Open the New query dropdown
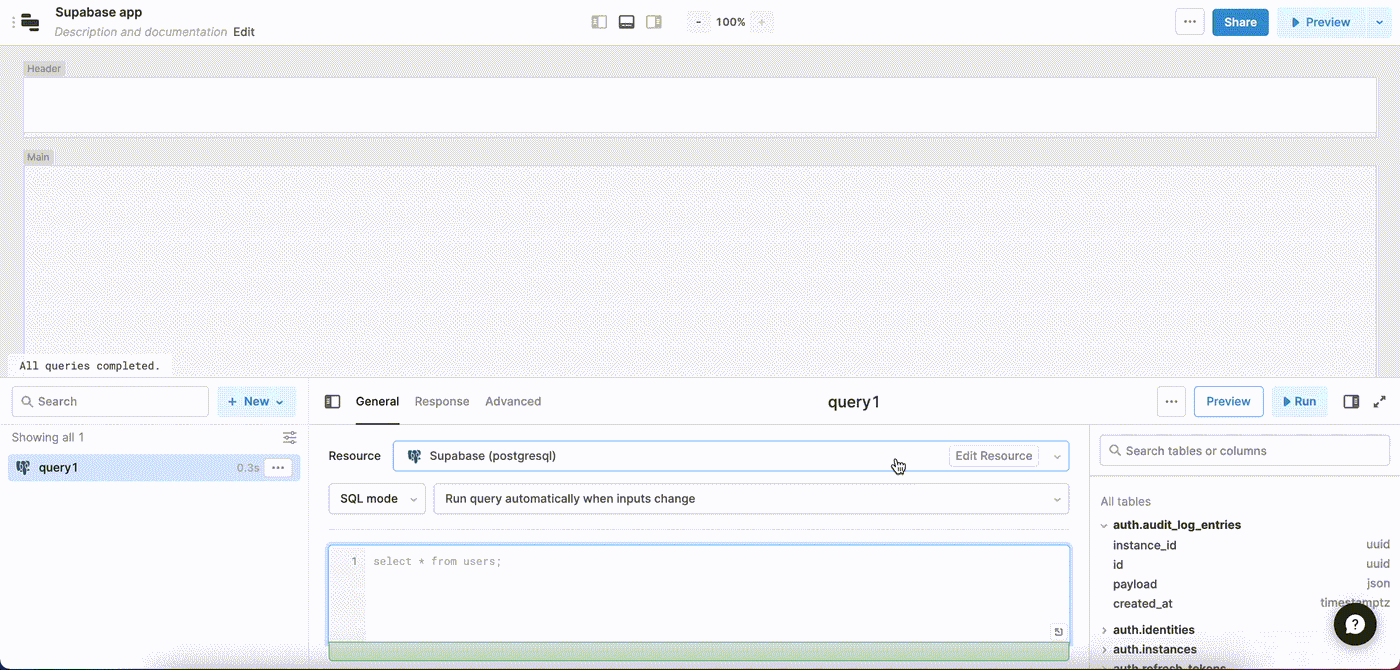This screenshot has width=1400, height=670. click(x=256, y=402)
